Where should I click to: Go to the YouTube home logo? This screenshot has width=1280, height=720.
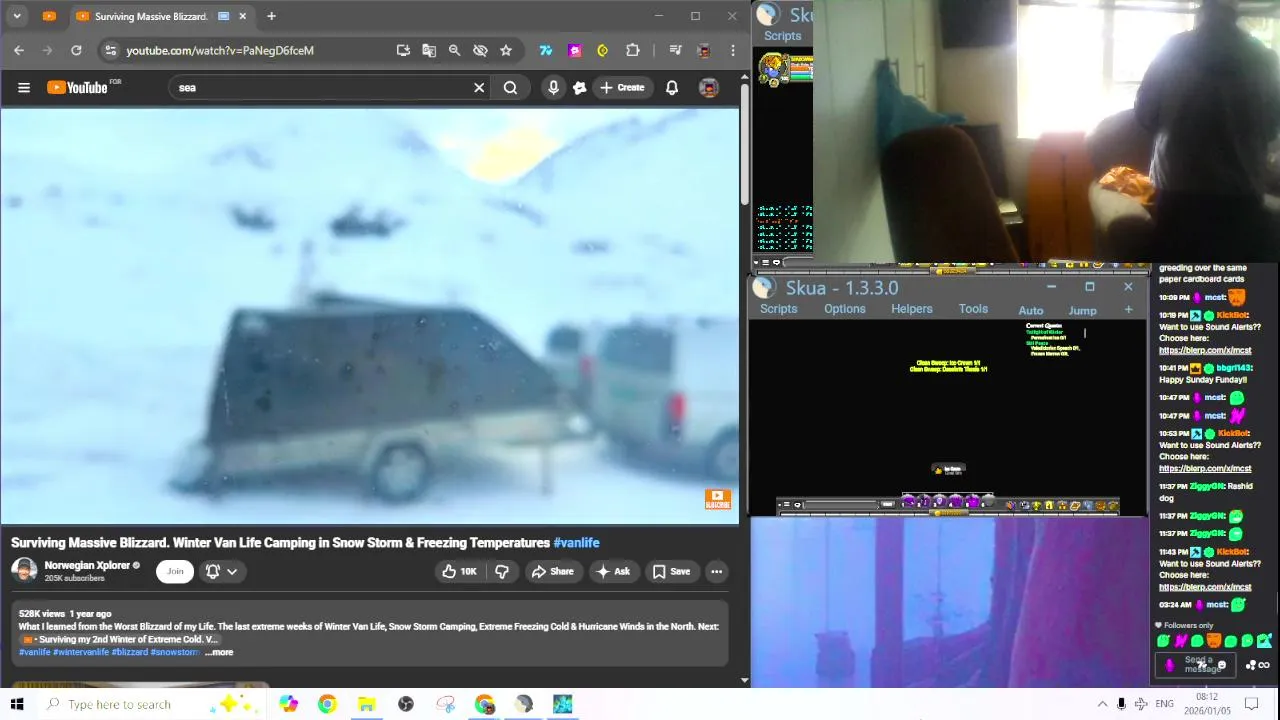77,88
